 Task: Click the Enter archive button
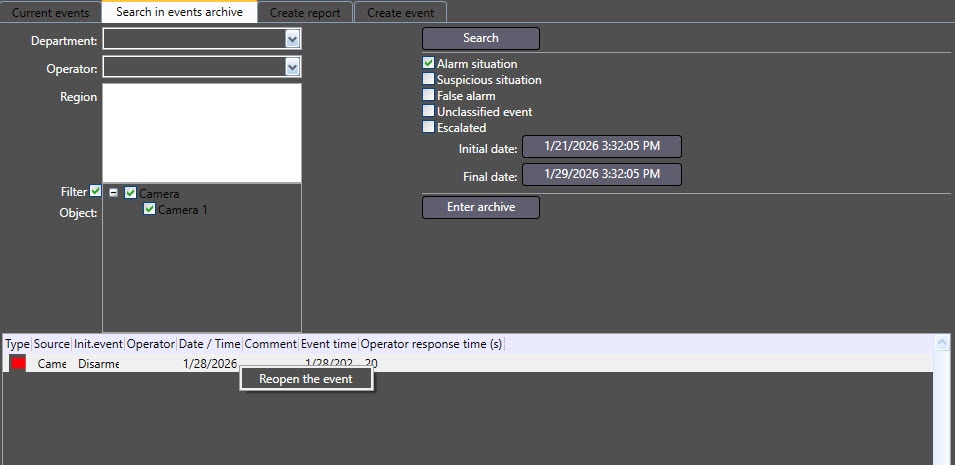(x=480, y=207)
